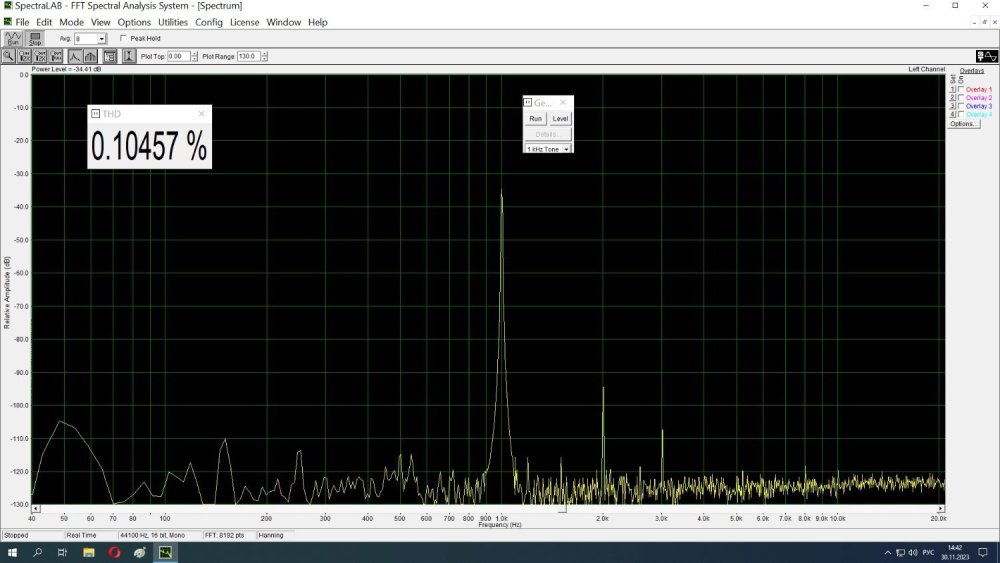Click the signal generator icon at top right
The width and height of the screenshot is (1000, 563).
tap(985, 56)
